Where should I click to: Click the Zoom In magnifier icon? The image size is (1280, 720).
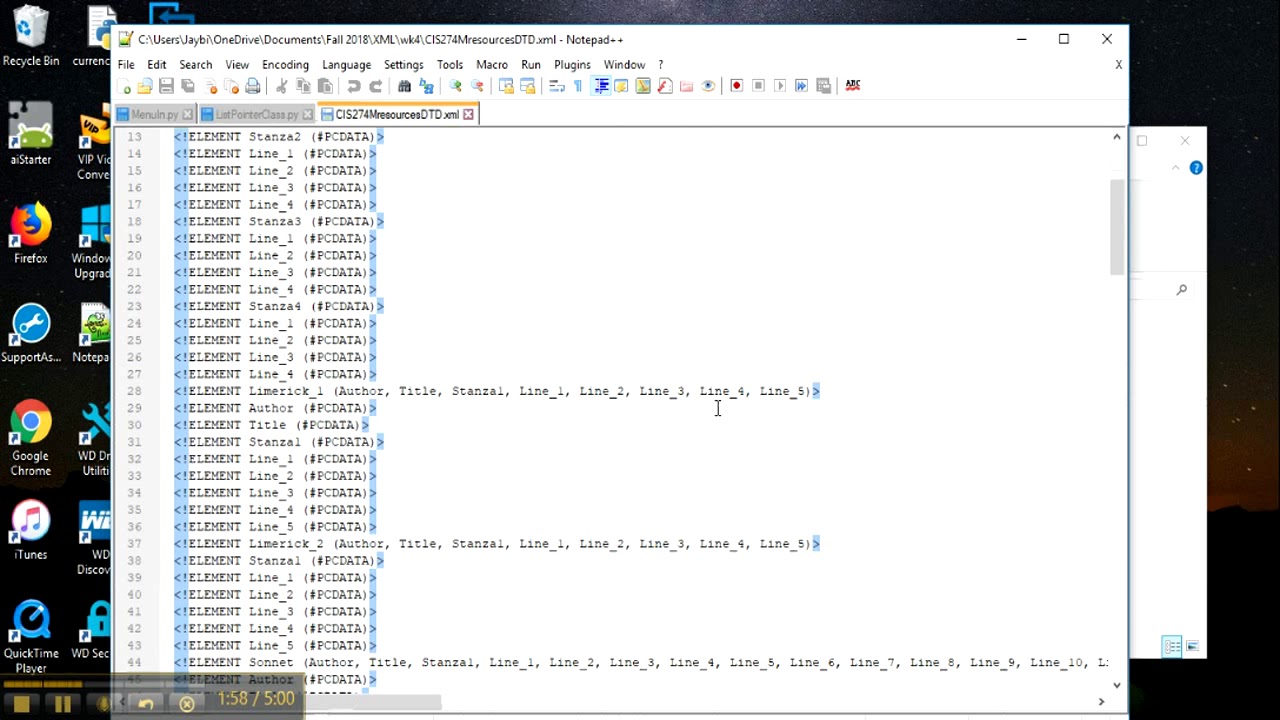pyautogui.click(x=455, y=86)
